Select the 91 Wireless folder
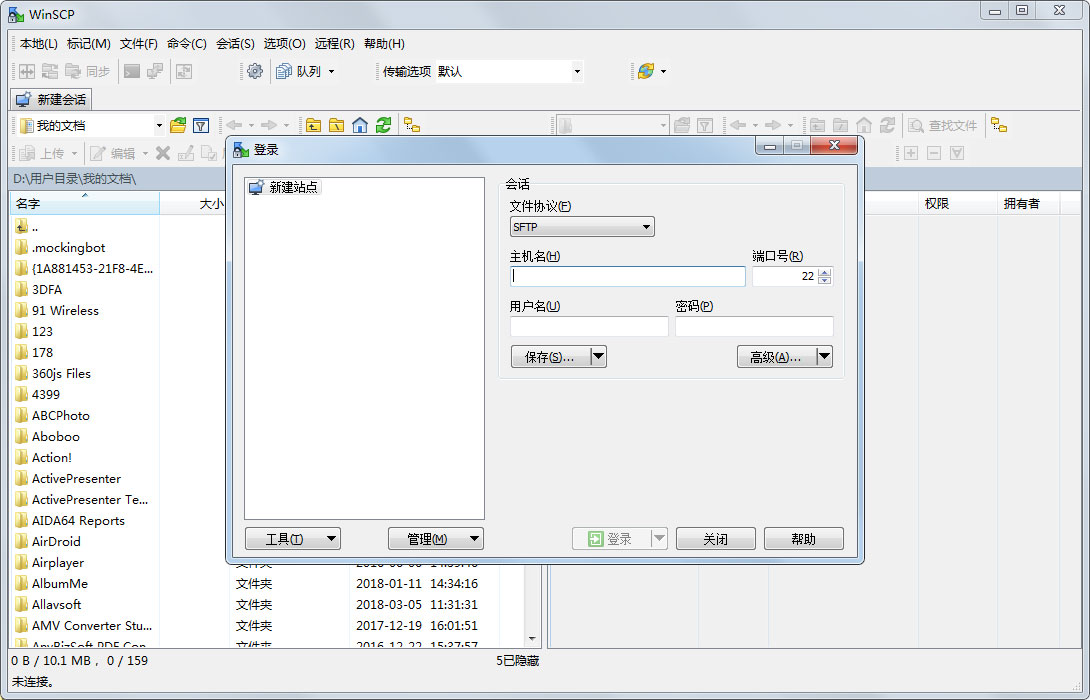1090x700 pixels. tap(65, 311)
